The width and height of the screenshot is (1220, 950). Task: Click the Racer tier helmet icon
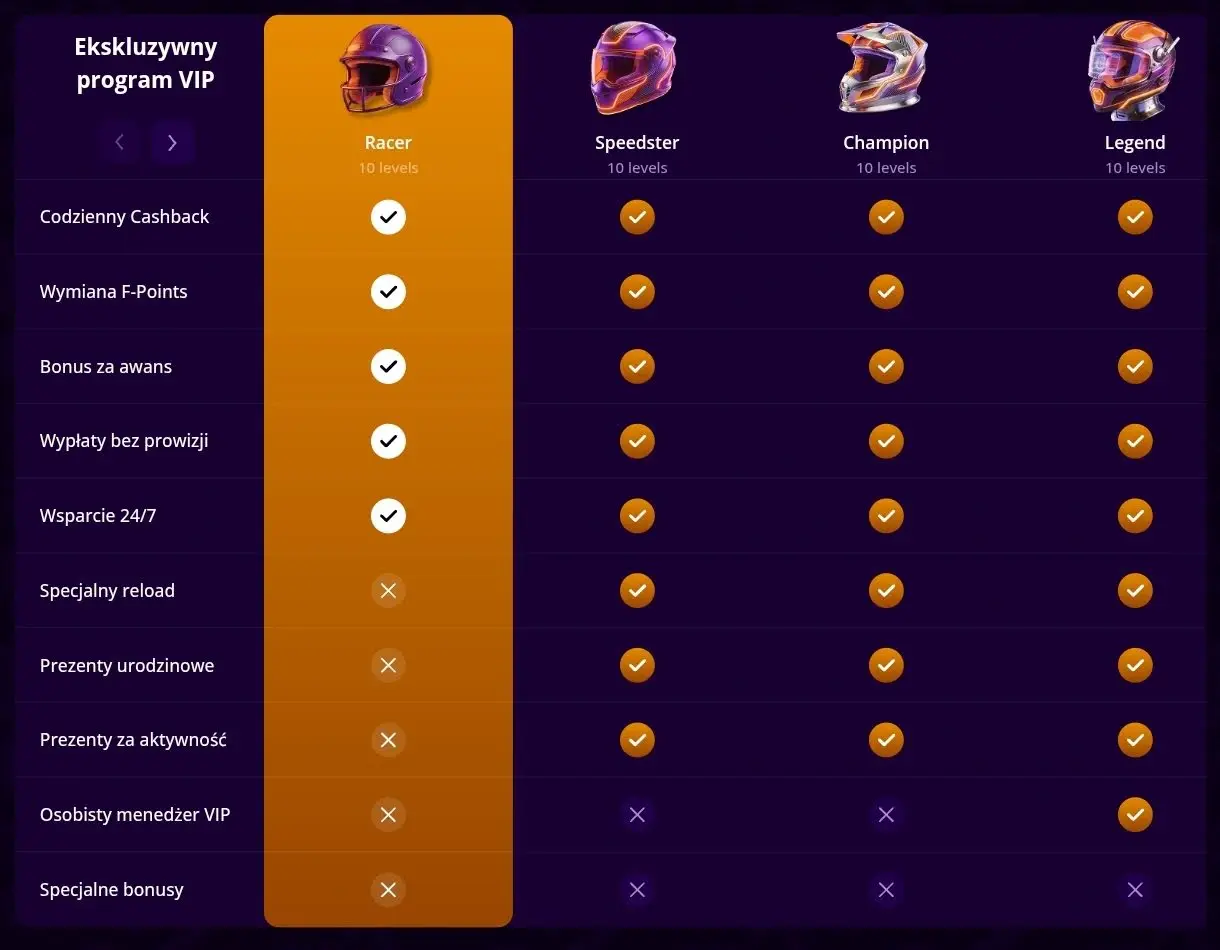[386, 68]
